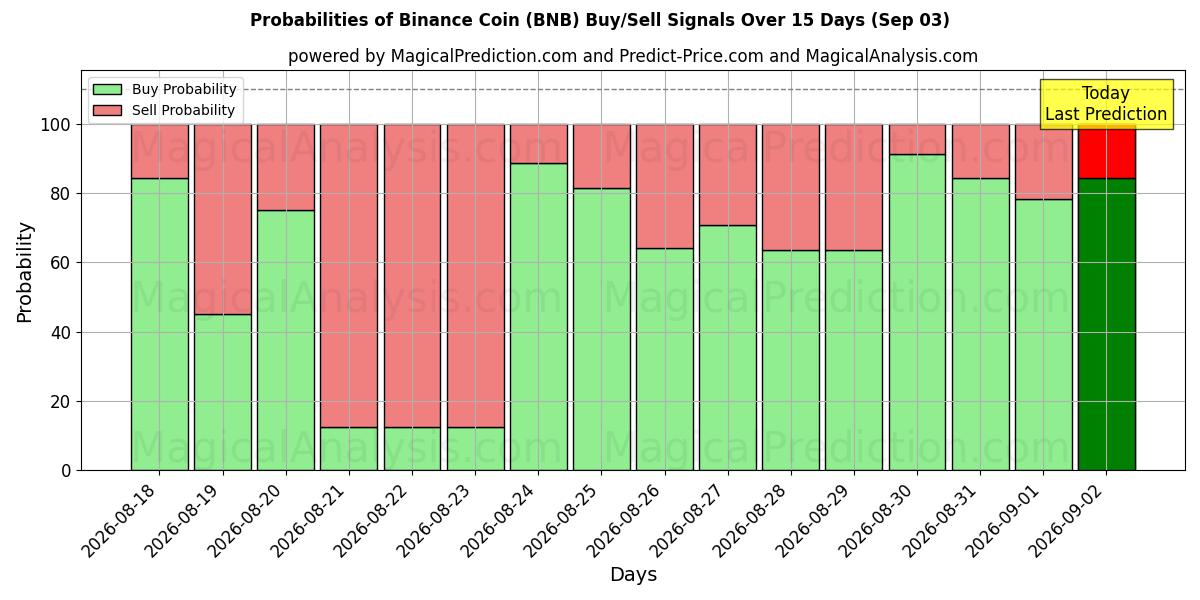This screenshot has height=600, width=1200.
Task: Click the powered by MagicalPrediction.com subtitle
Action: pyautogui.click(x=633, y=56)
